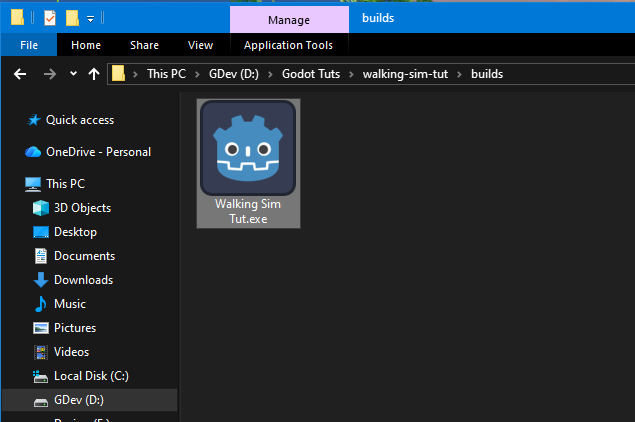Image resolution: width=635 pixels, height=422 pixels.
Task: Click the Properties icon in the title bar
Action: pyautogui.click(x=49, y=17)
